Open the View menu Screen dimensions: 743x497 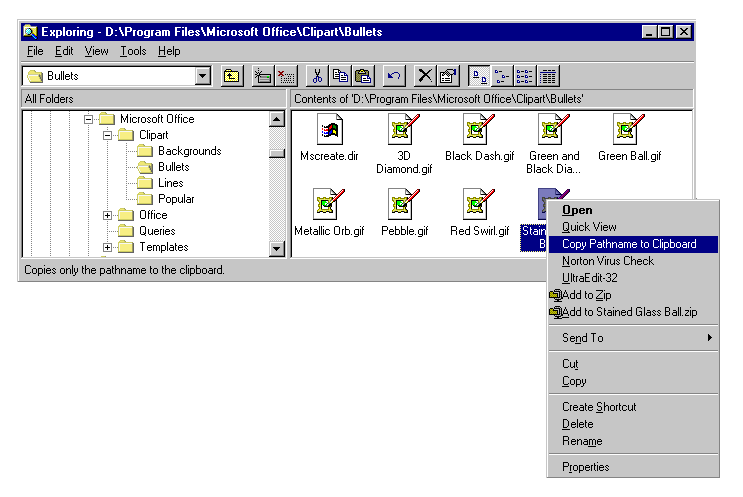click(x=96, y=51)
